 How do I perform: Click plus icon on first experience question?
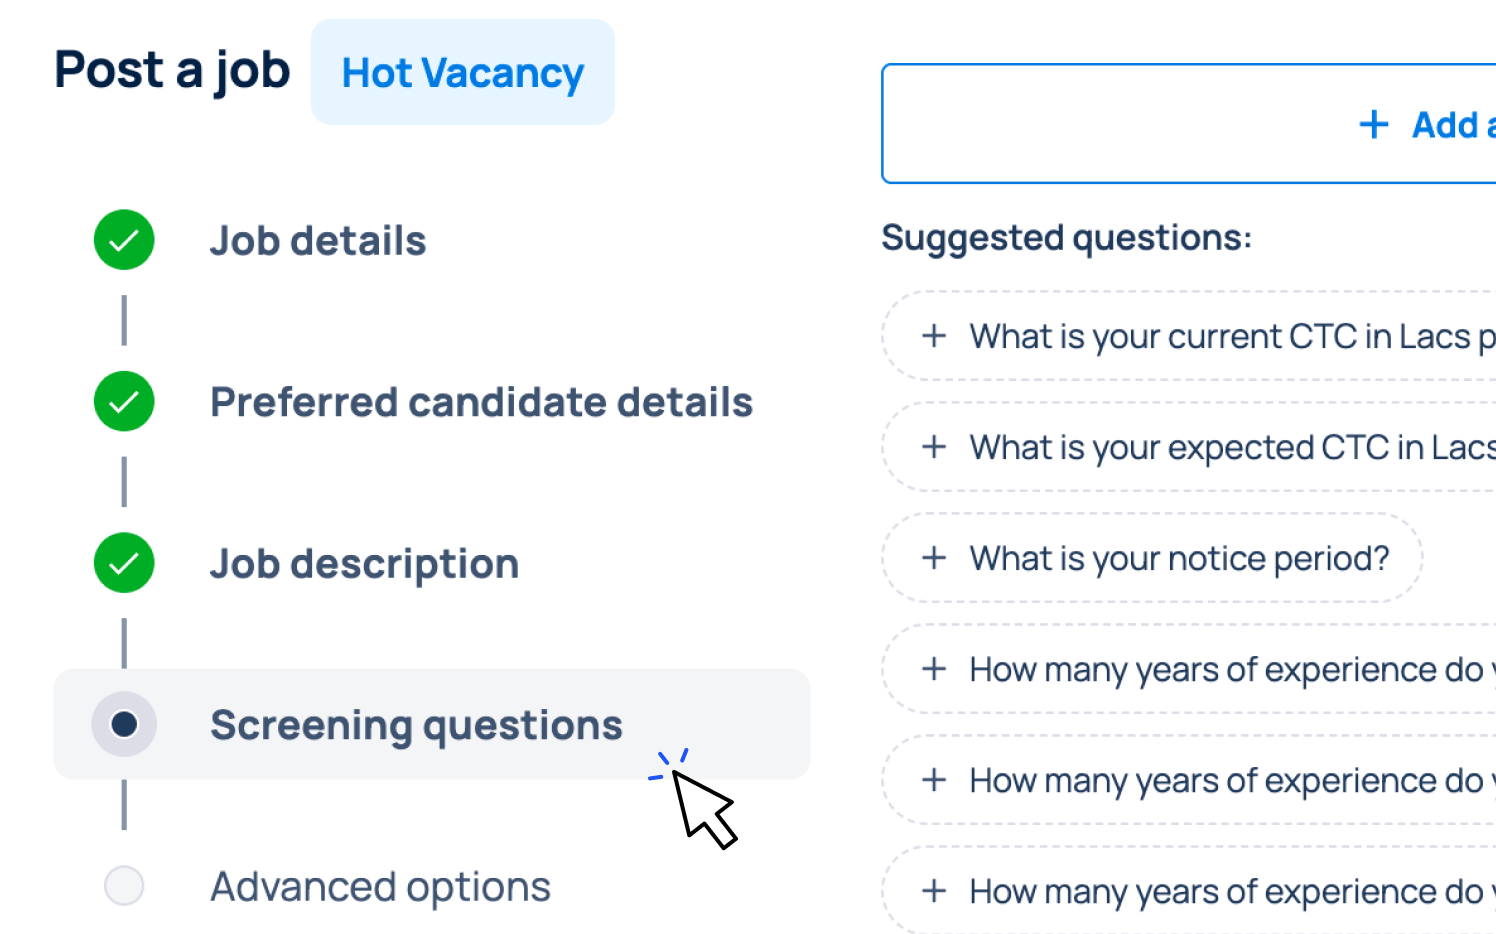(934, 669)
